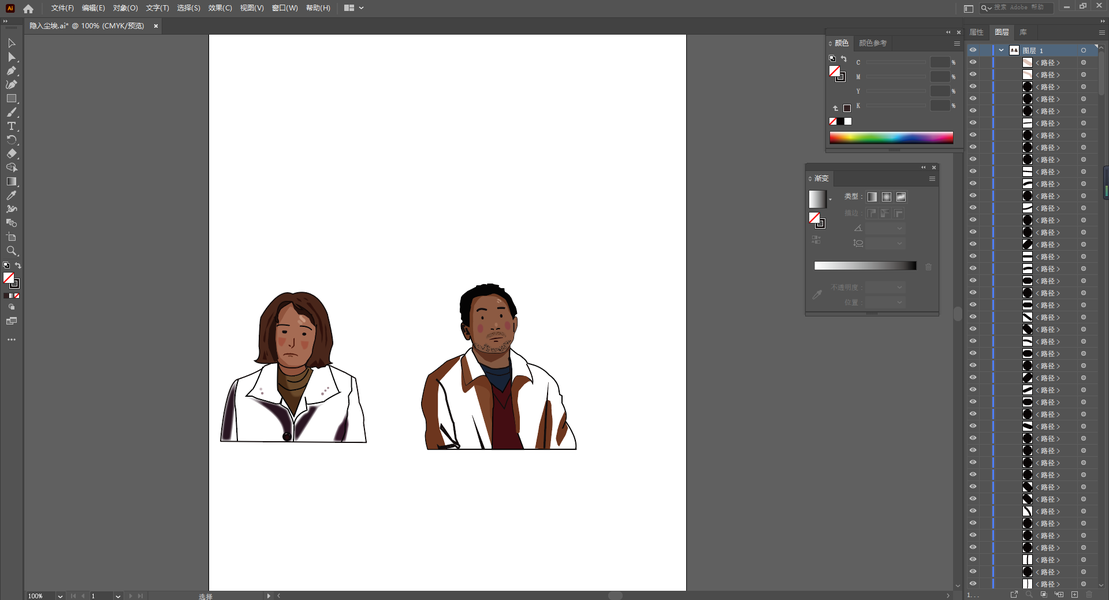1109x600 pixels.
Task: Collapse the 渐变 panel with double-arrow button
Action: [923, 168]
